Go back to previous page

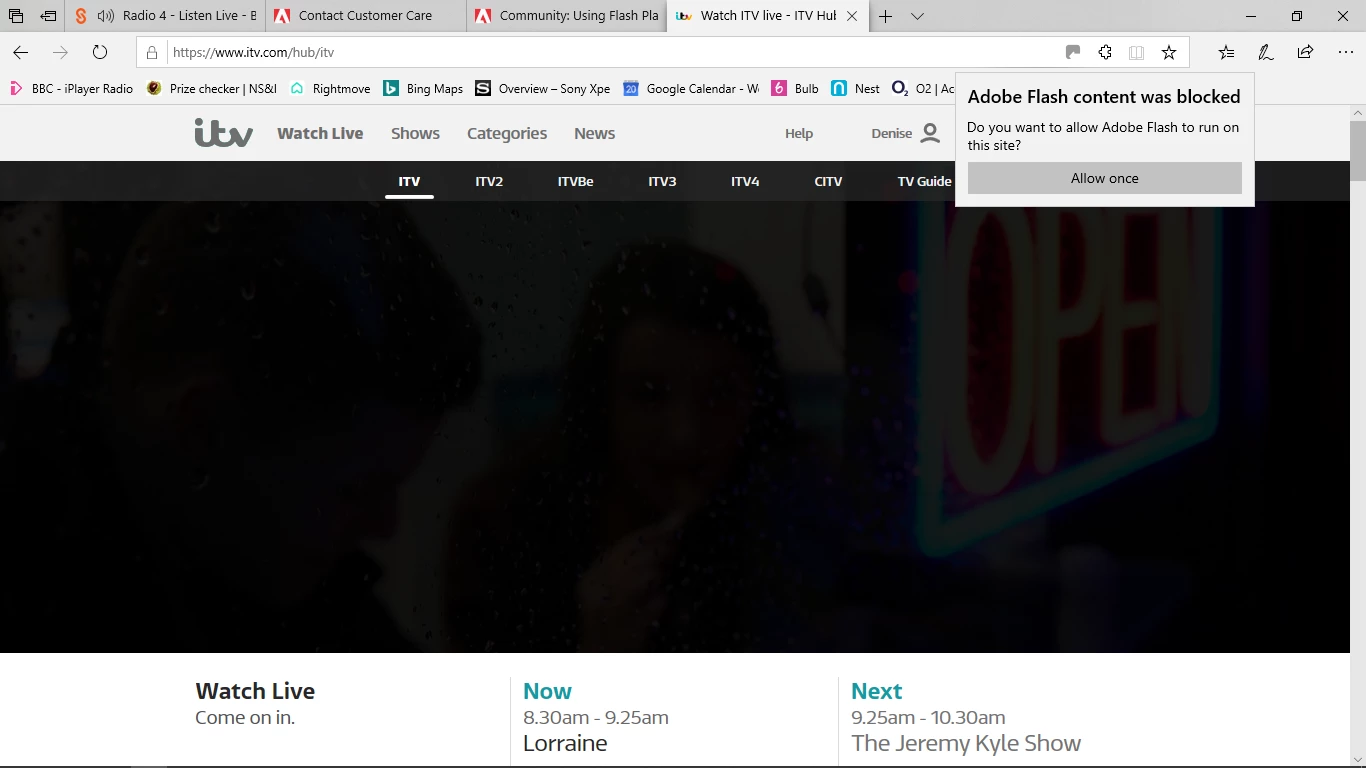pos(20,52)
